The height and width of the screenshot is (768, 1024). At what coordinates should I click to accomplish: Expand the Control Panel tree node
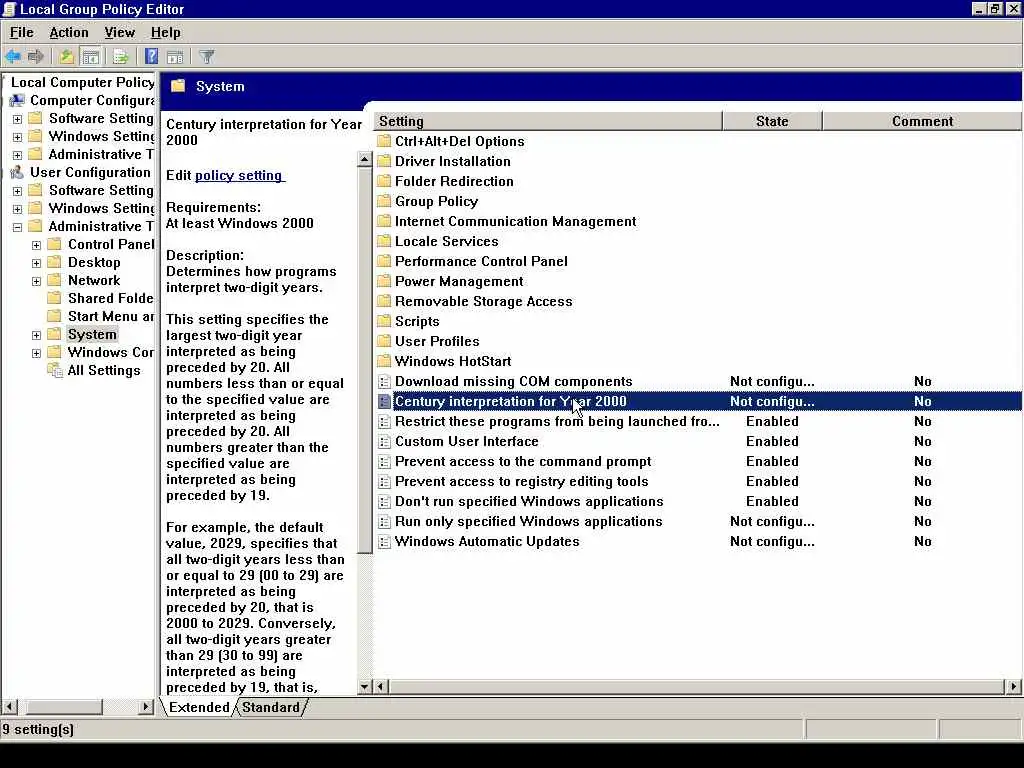pyautogui.click(x=37, y=245)
